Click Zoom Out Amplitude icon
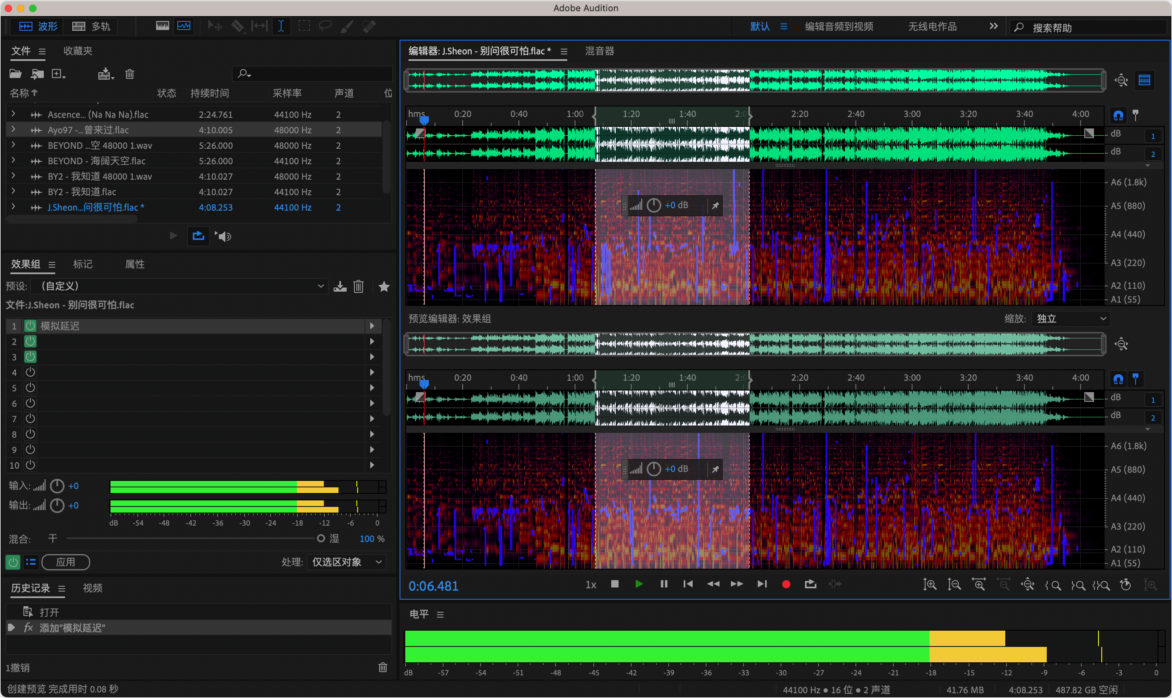Image resolution: width=1172 pixels, height=698 pixels. [x=954, y=585]
